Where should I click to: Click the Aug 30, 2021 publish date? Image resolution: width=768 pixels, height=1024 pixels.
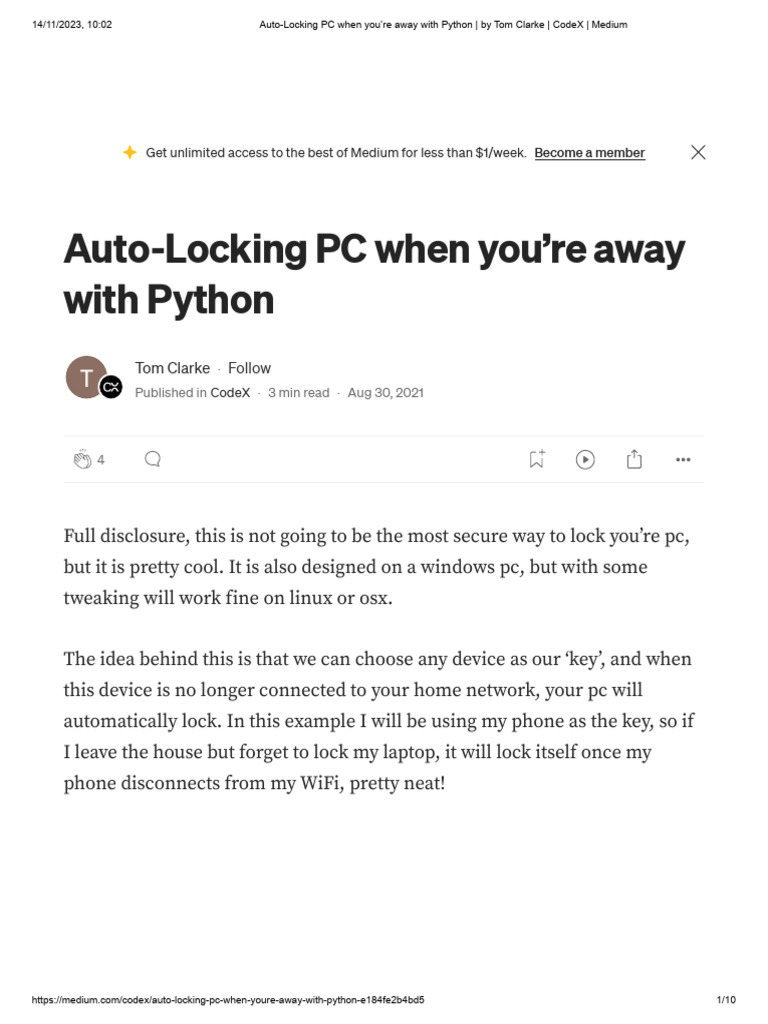coord(385,393)
